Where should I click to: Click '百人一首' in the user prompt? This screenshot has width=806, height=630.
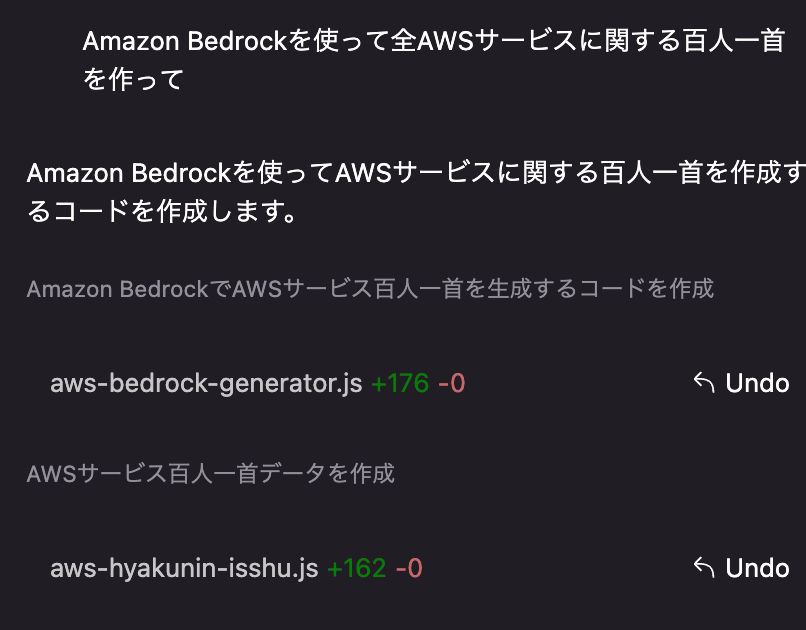[734, 41]
